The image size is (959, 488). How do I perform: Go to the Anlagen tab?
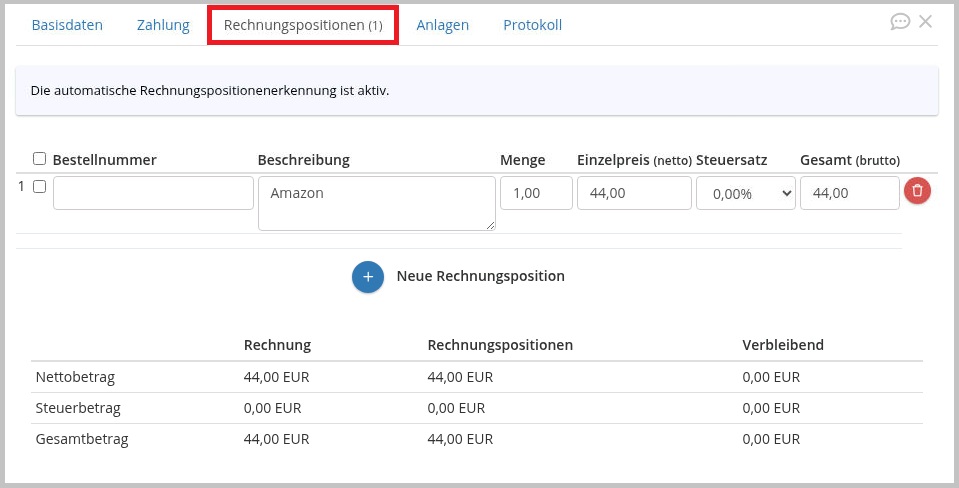pyautogui.click(x=443, y=25)
